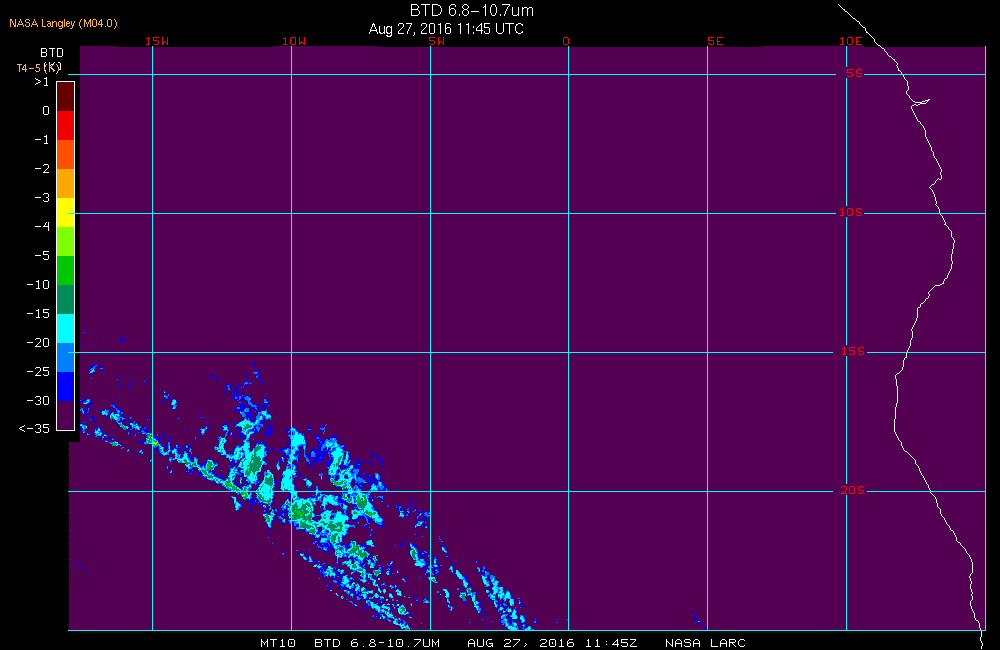Click the <-35 legend value
Screen dimensions: 1000x650
34,429
